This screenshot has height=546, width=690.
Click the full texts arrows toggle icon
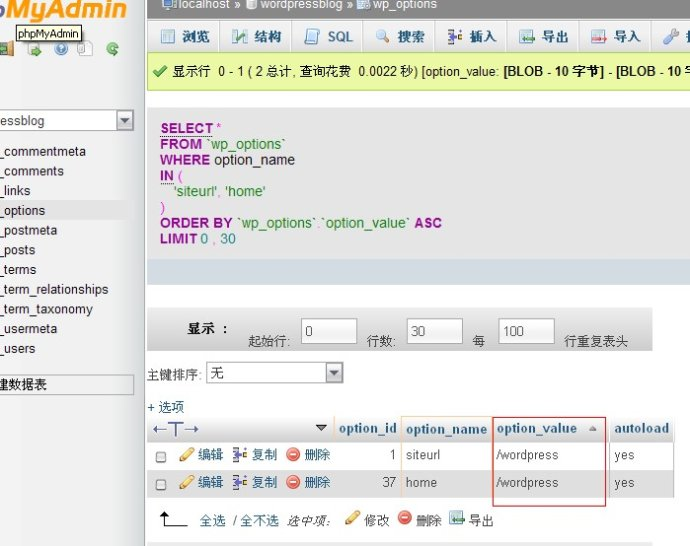pyautogui.click(x=176, y=429)
